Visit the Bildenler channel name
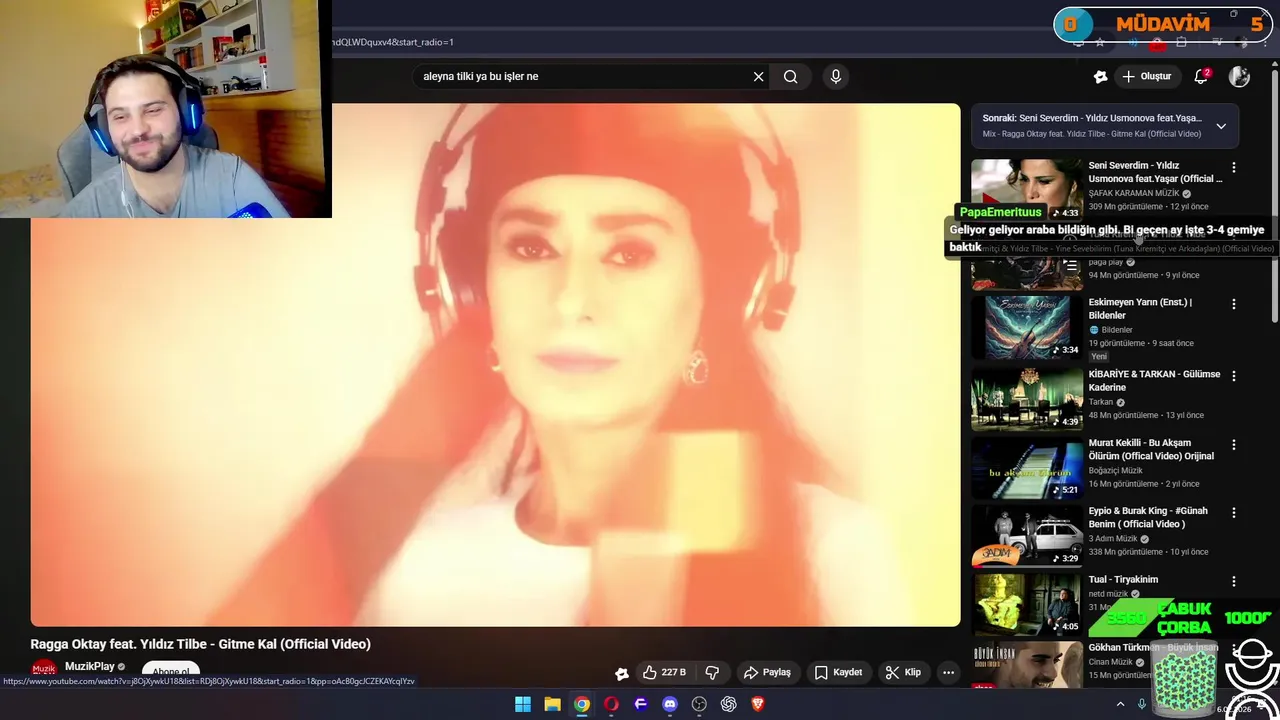Image resolution: width=1280 pixels, height=720 pixels. (1116, 330)
